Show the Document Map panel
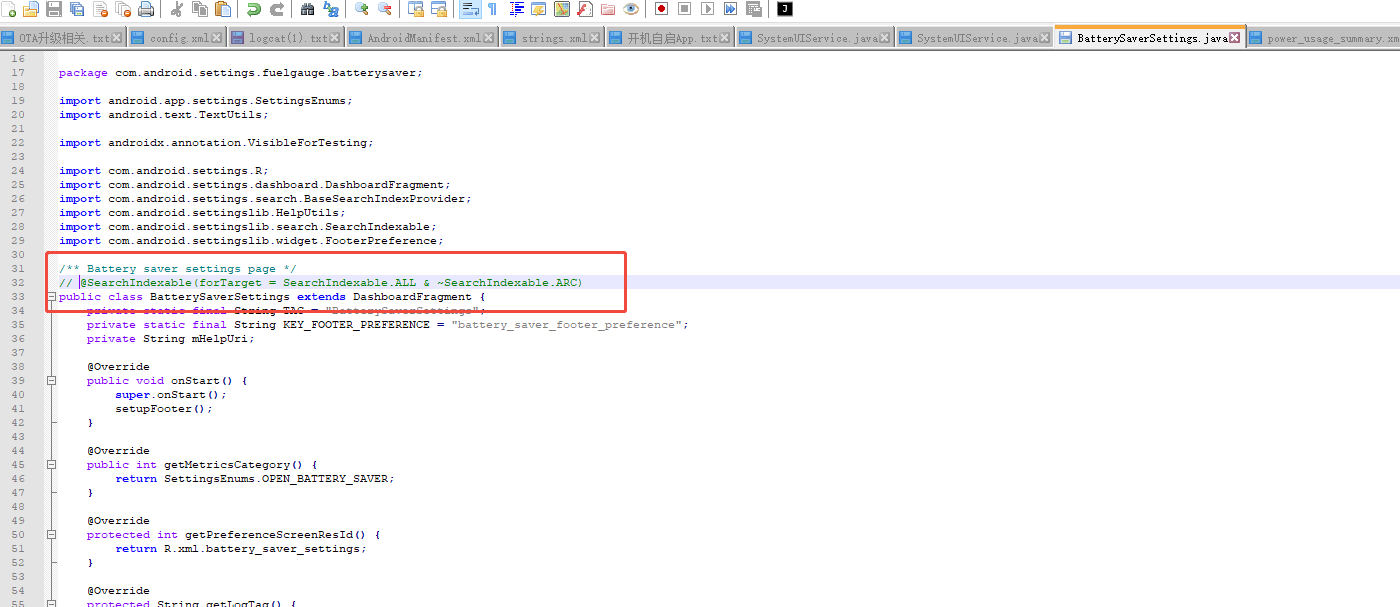 pos(562,9)
